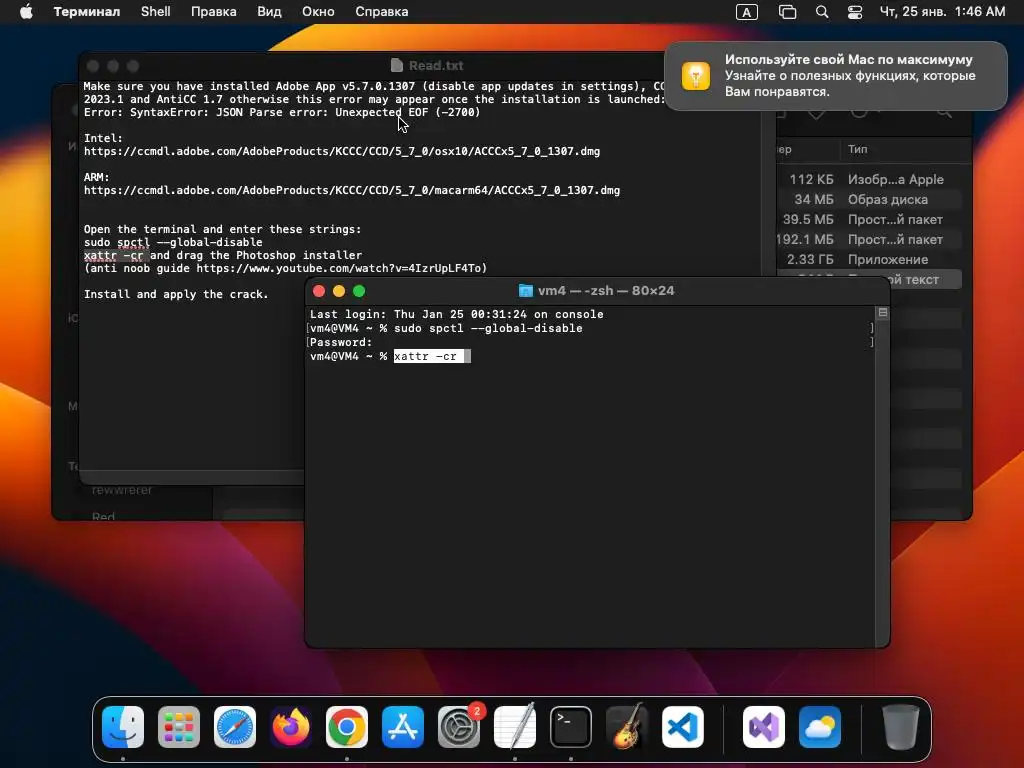Open the Trash in the Dock
Image resolution: width=1024 pixels, height=768 pixels.
tap(901, 727)
